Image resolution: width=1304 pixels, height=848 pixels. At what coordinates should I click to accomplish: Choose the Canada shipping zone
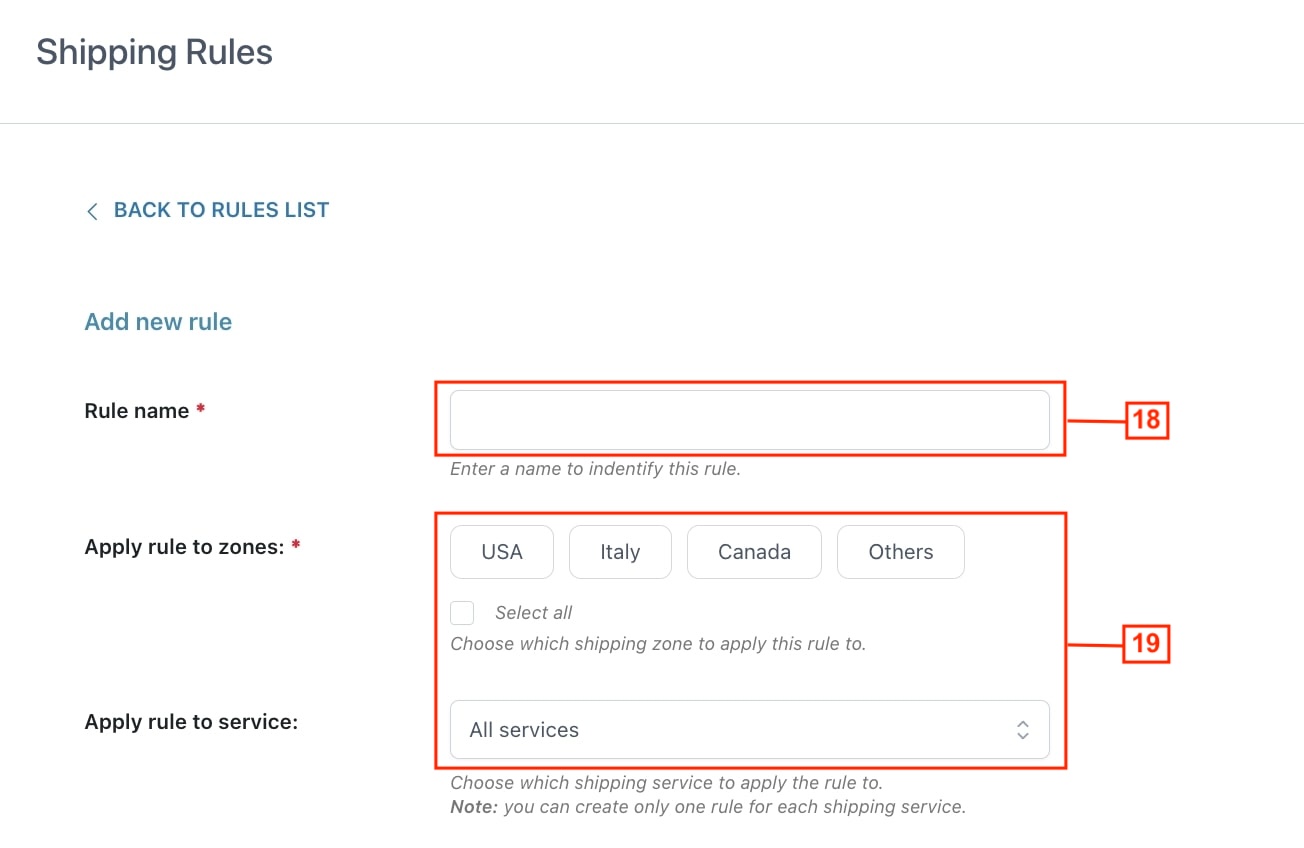[x=754, y=552]
